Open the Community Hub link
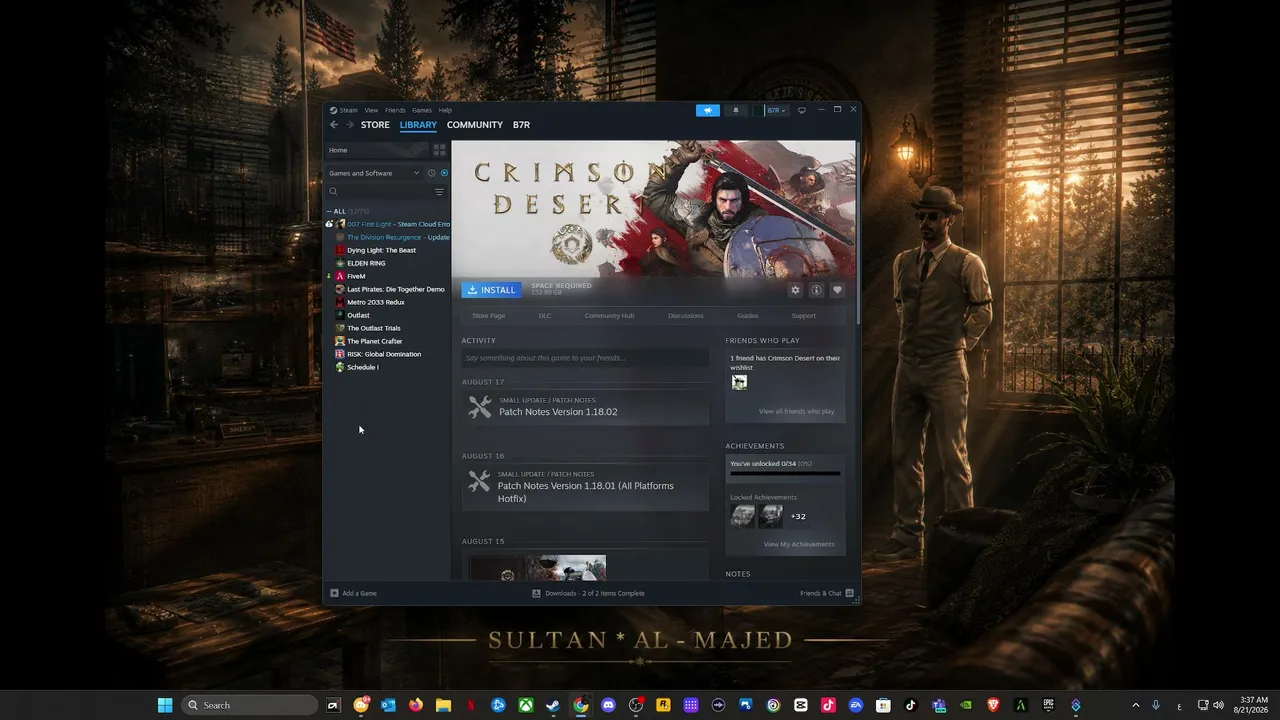1280x720 pixels. pos(610,316)
